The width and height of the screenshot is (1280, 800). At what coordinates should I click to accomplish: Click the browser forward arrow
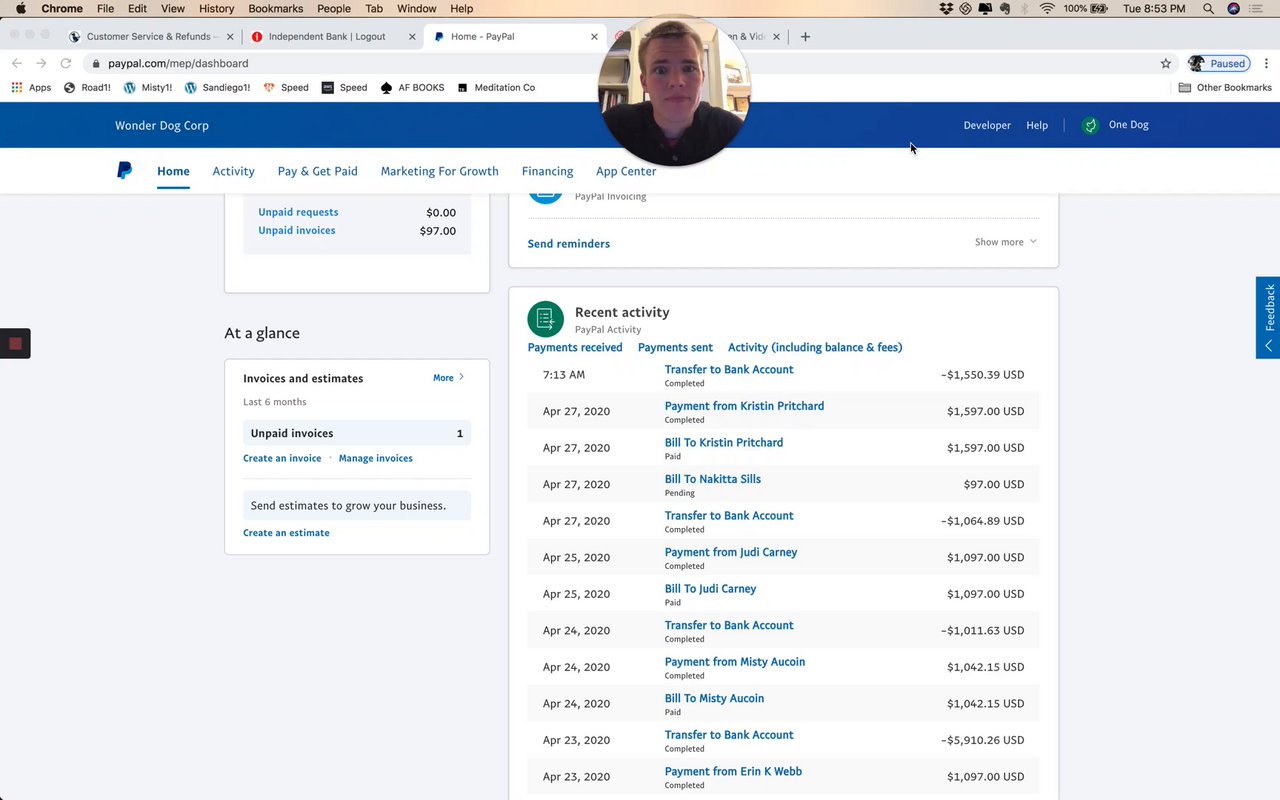pyautogui.click(x=41, y=63)
